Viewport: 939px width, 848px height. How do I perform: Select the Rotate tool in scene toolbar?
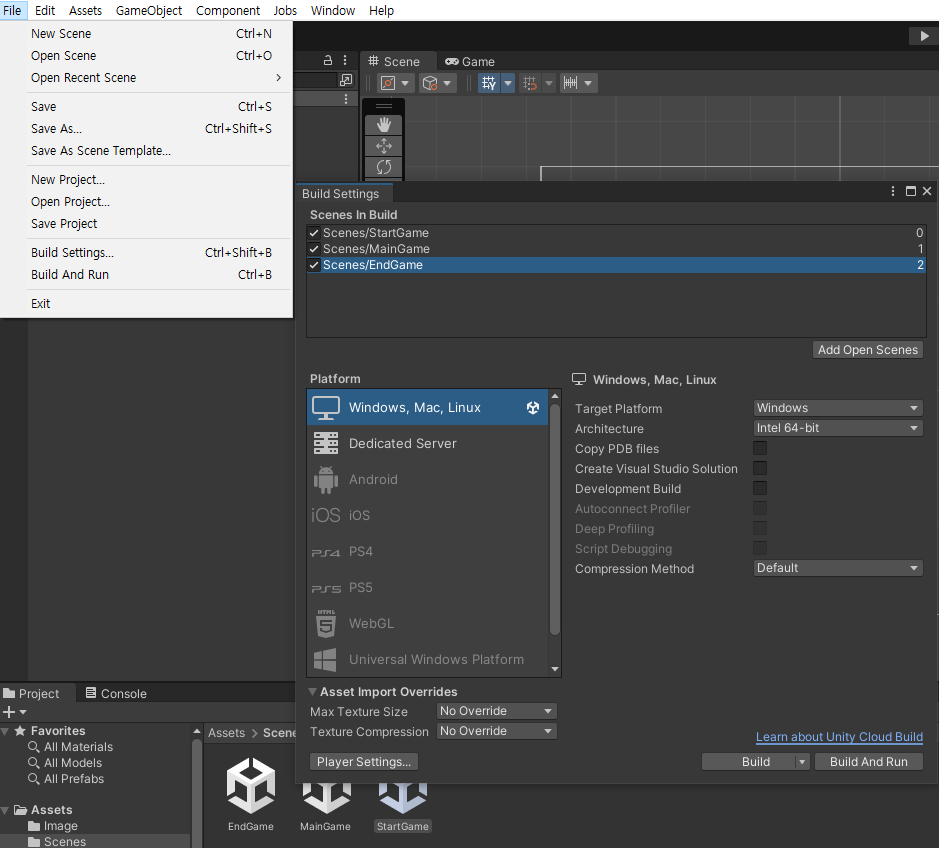(384, 167)
